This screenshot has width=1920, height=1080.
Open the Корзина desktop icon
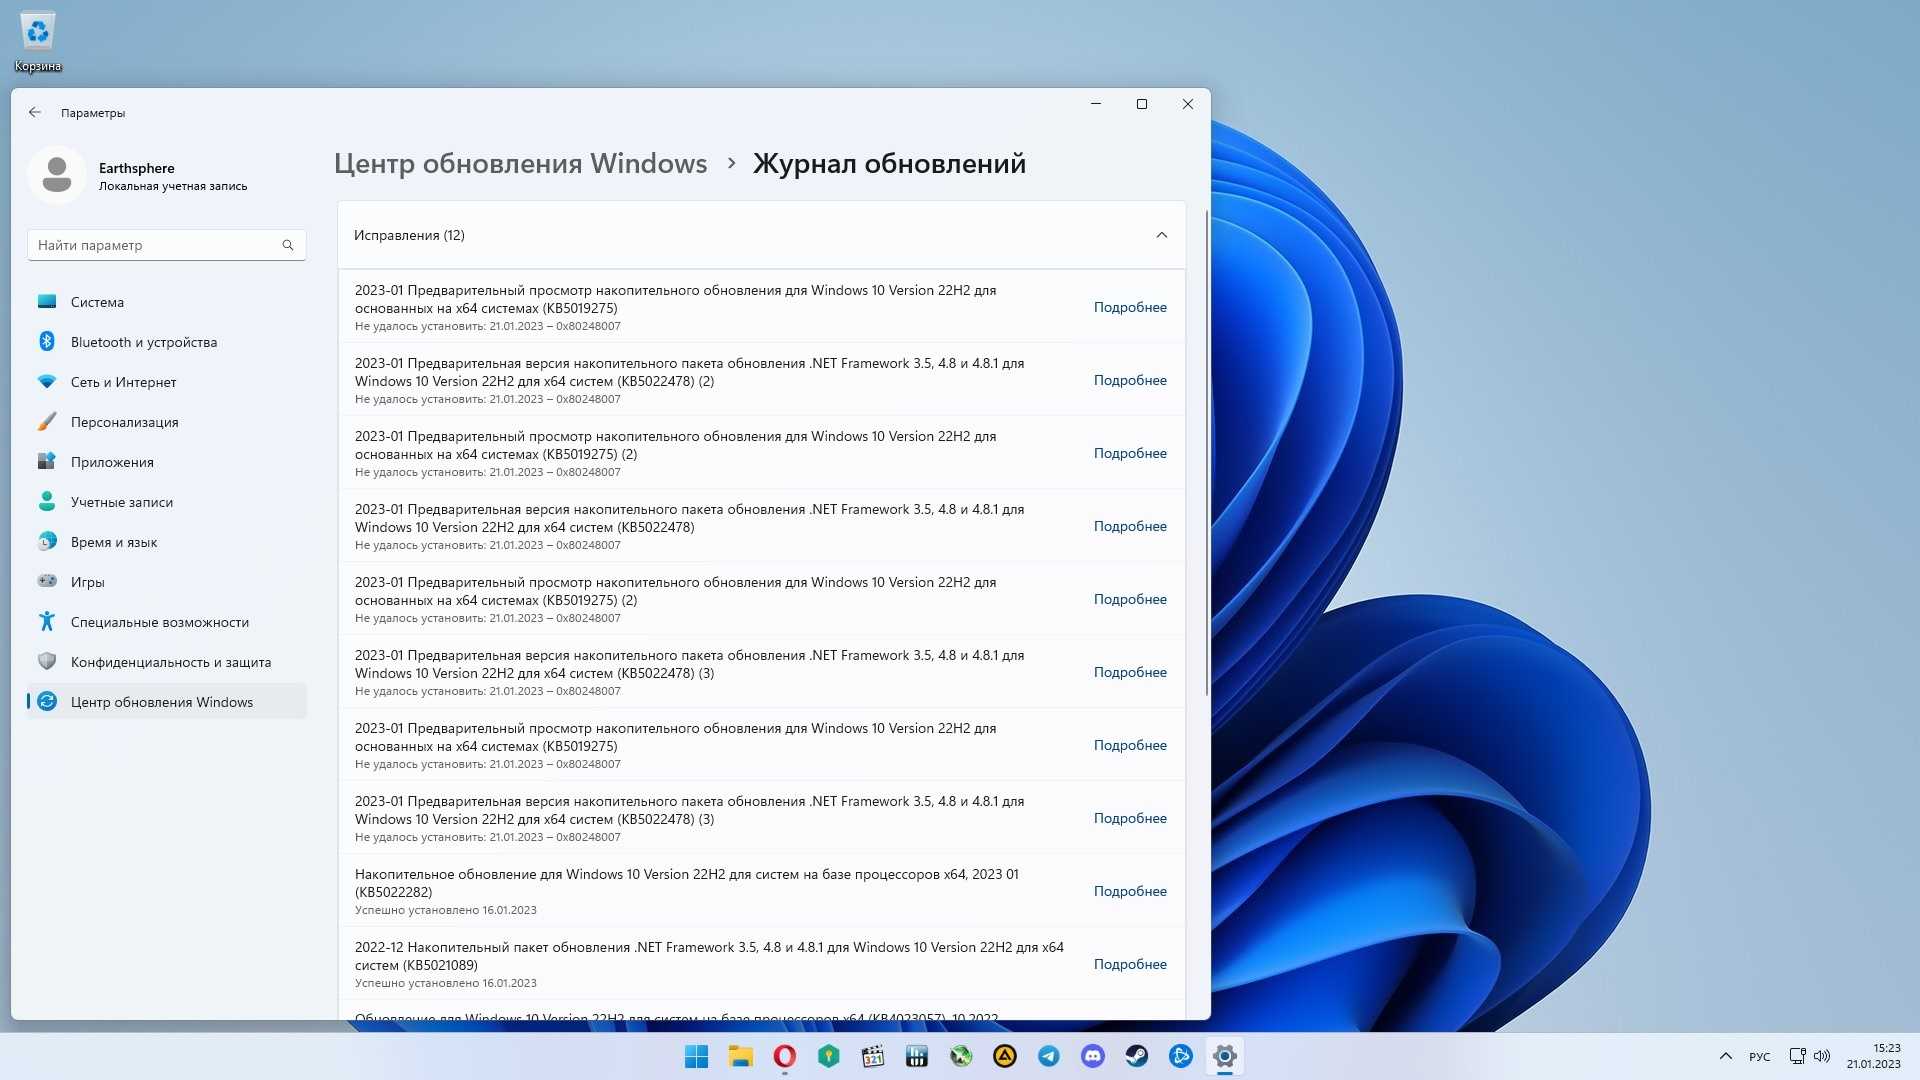point(38,42)
